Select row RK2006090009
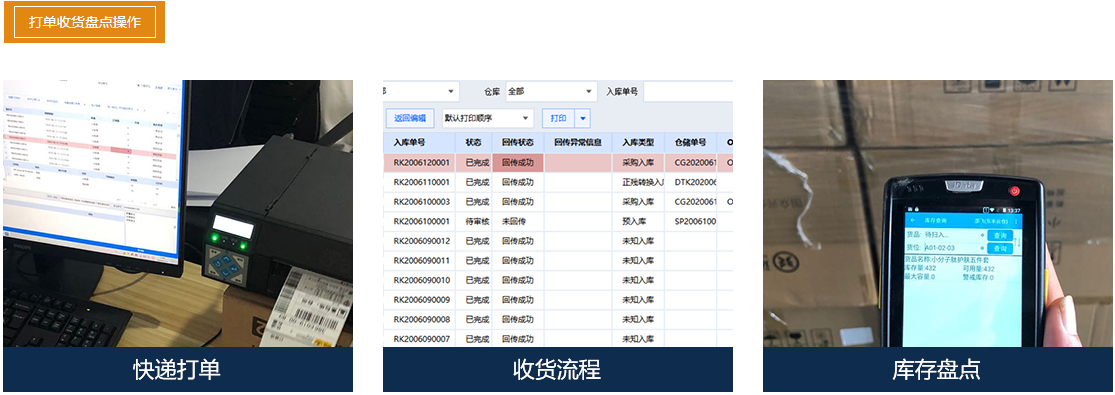Viewport: 1115px width, 395px height. point(558,300)
